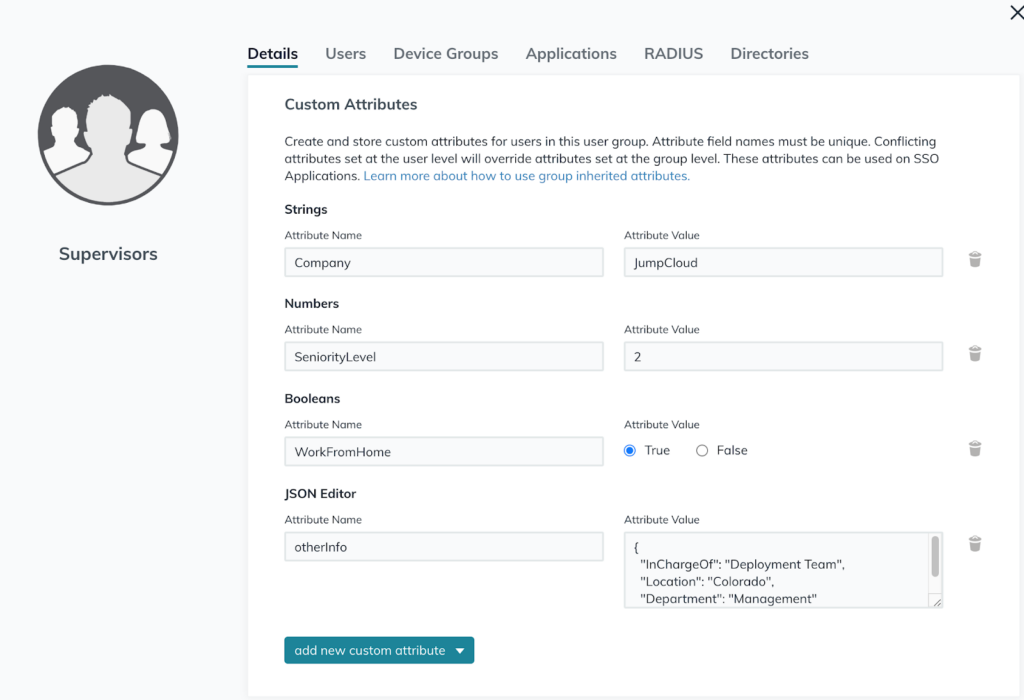Open the RADIUS tab

coord(674,54)
